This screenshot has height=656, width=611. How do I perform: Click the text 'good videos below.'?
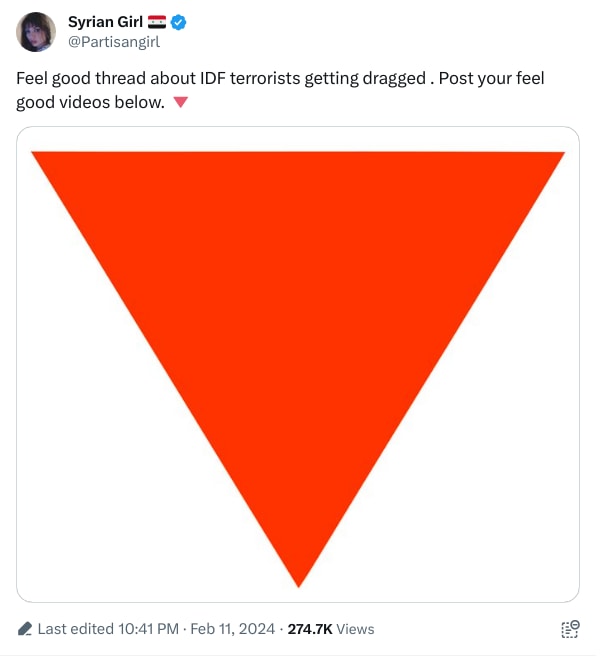pos(90,102)
